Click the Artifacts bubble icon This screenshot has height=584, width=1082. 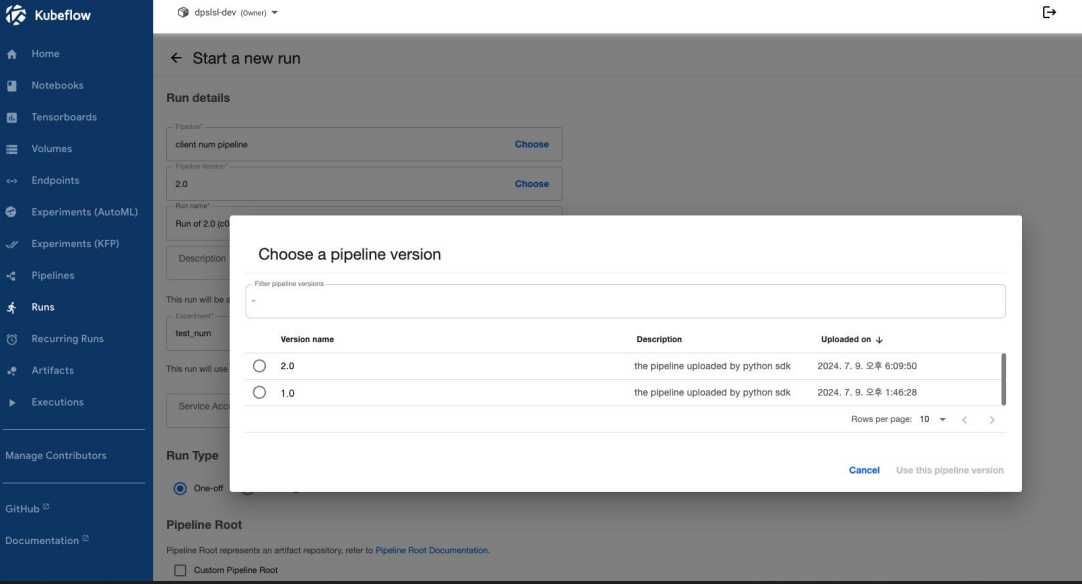12,371
